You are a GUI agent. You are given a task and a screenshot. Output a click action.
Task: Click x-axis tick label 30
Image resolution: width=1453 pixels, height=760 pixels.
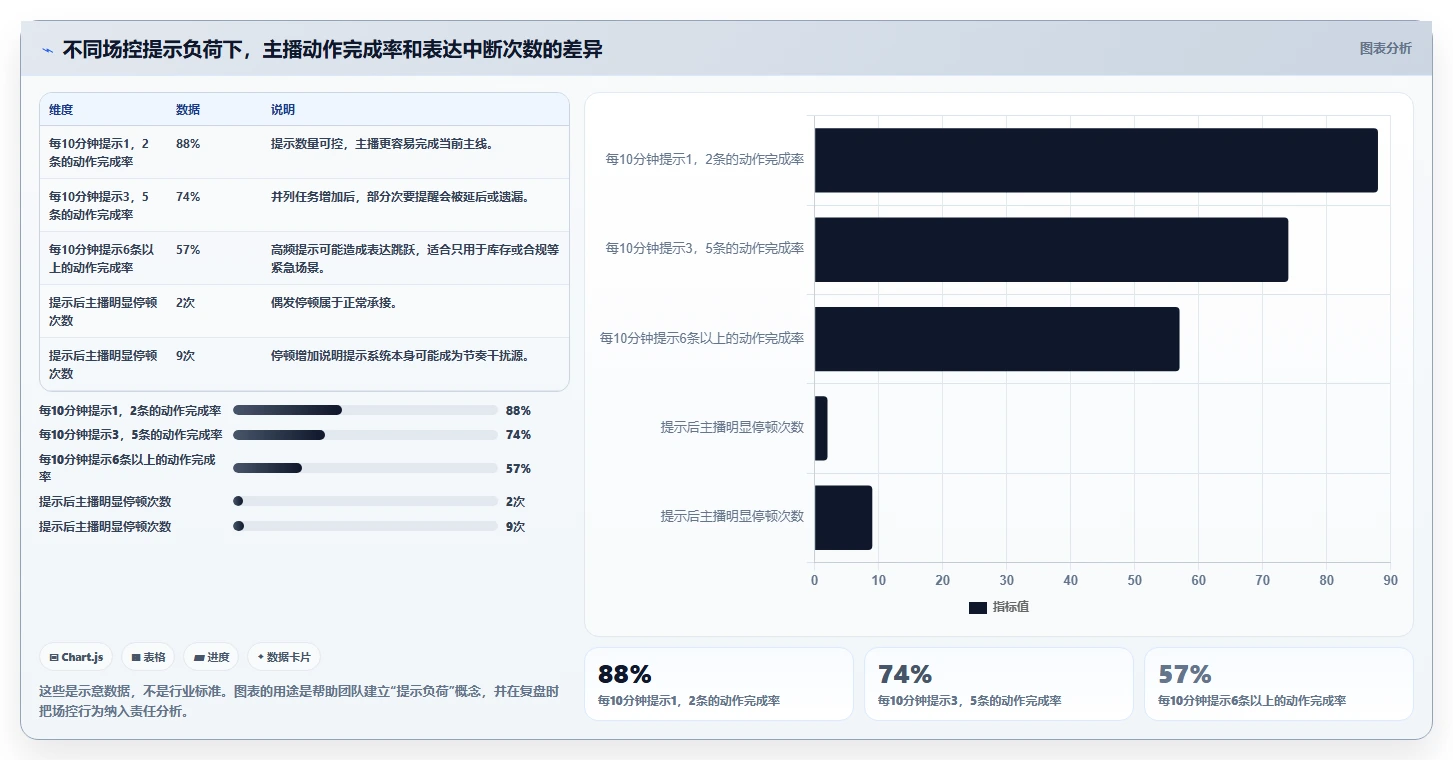tap(1006, 580)
